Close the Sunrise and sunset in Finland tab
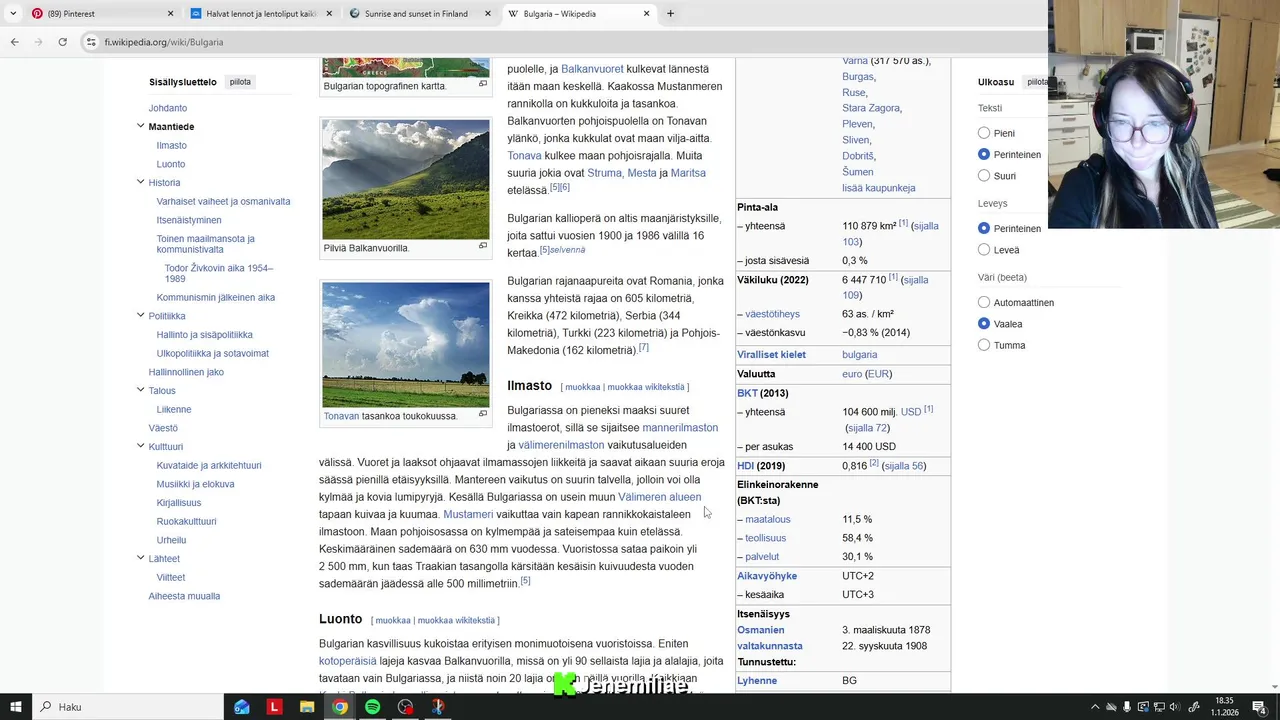 tap(488, 14)
